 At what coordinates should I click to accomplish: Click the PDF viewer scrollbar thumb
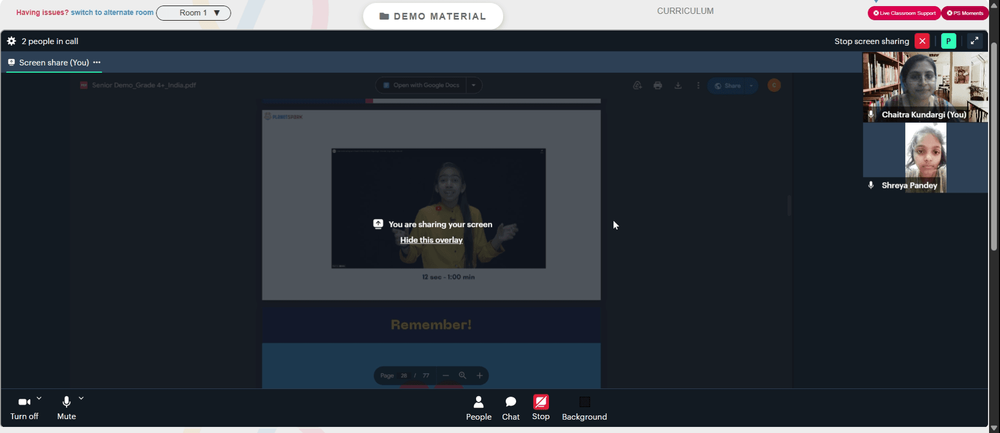[788, 205]
